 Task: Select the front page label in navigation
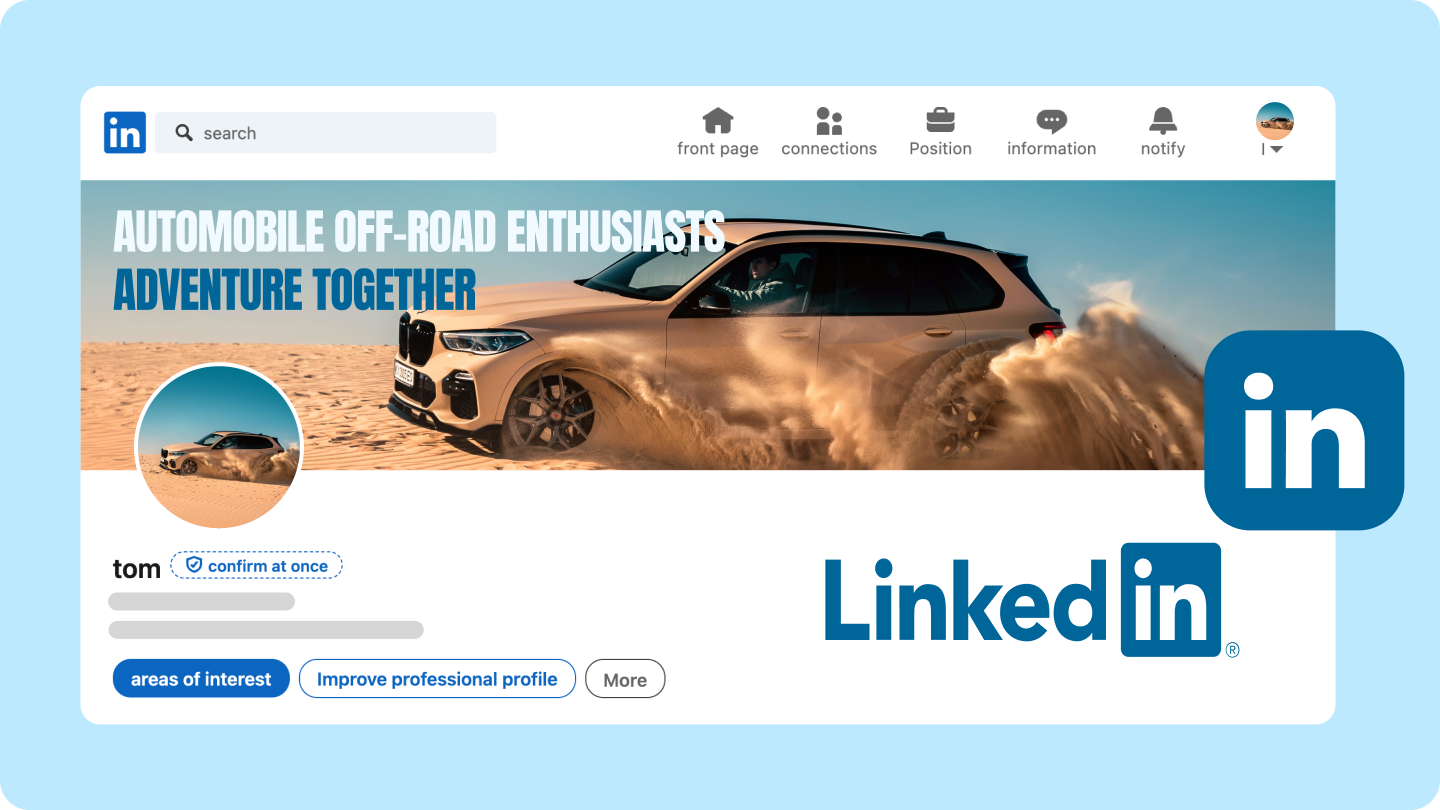[x=718, y=149]
